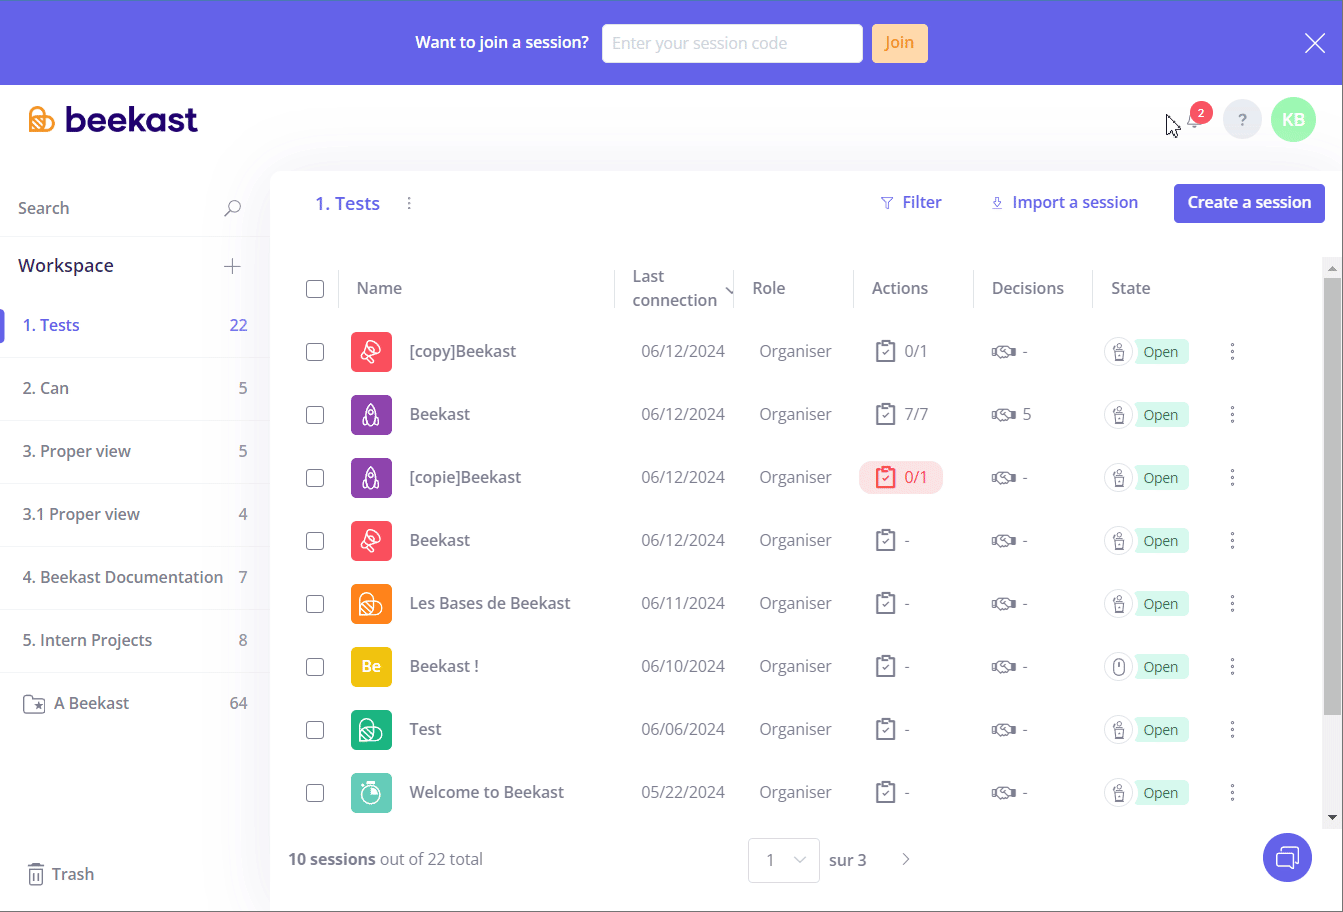1343x912 pixels.
Task: Add a new workspace with plus icon
Action: point(232,266)
